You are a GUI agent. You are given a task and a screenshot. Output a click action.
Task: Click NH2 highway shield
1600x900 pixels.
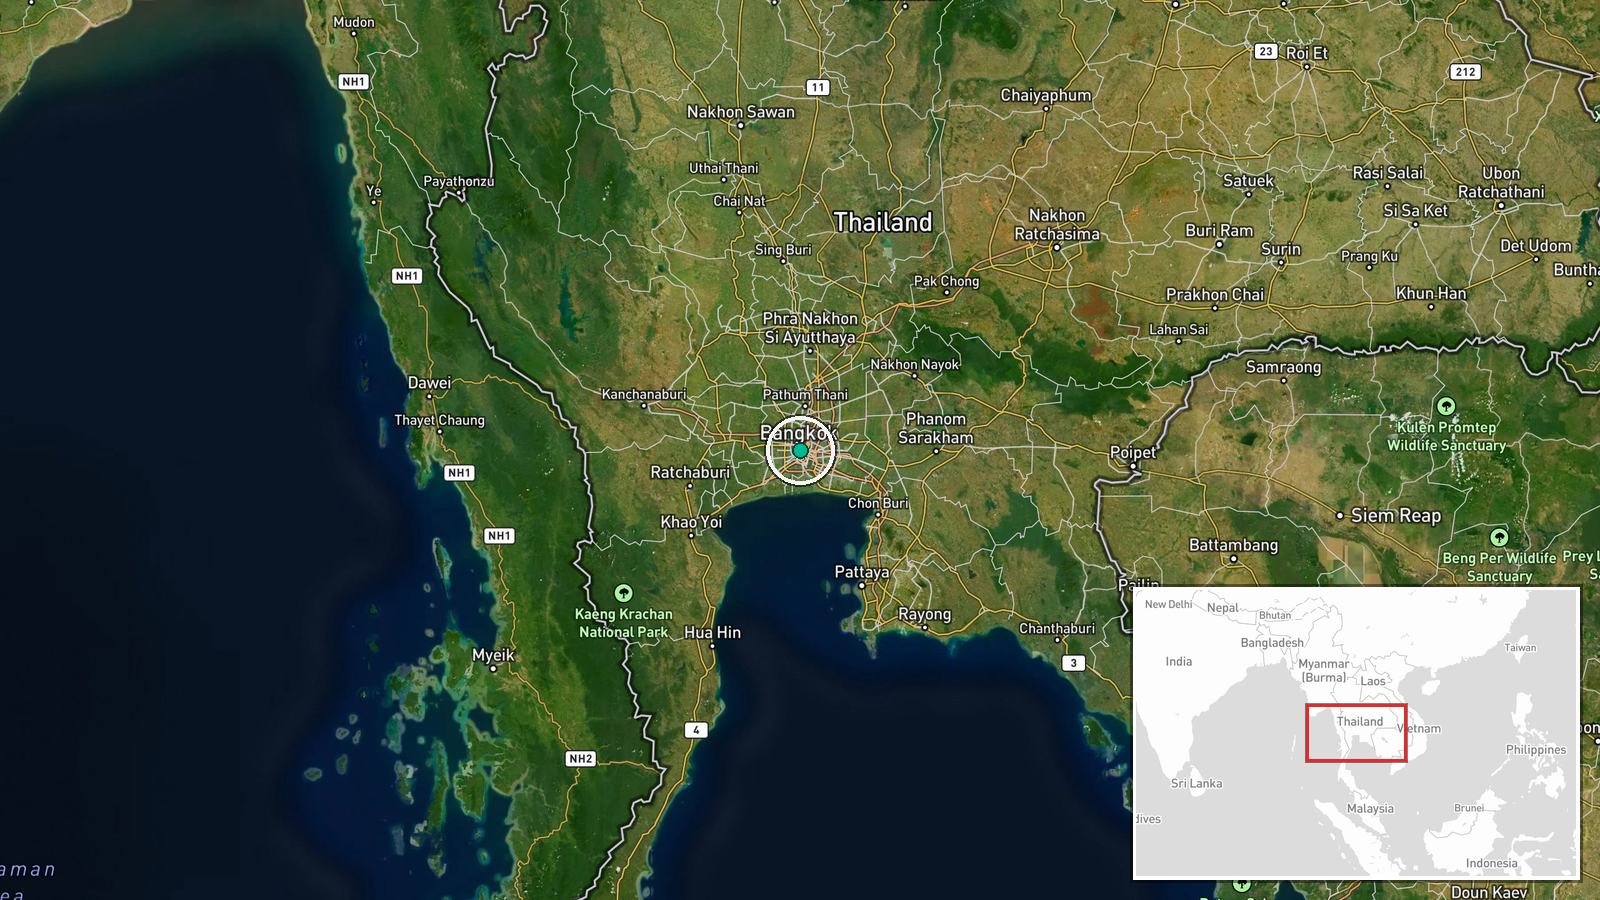coord(581,758)
